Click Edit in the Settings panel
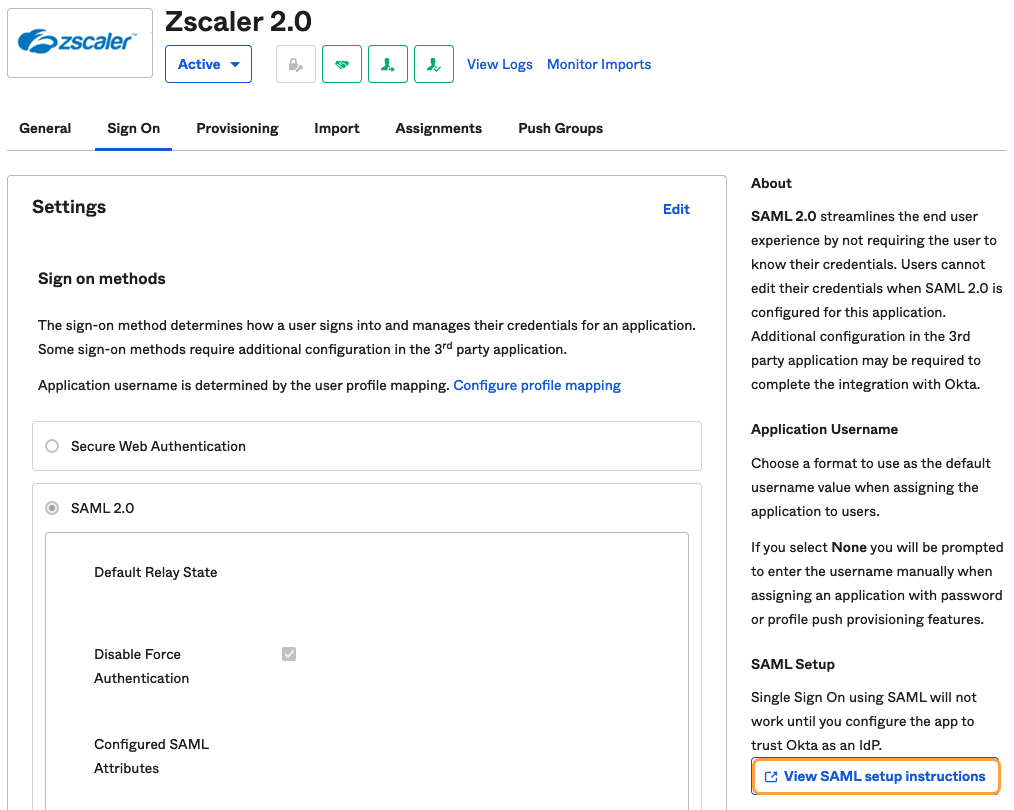This screenshot has height=810, width=1014. pos(676,209)
